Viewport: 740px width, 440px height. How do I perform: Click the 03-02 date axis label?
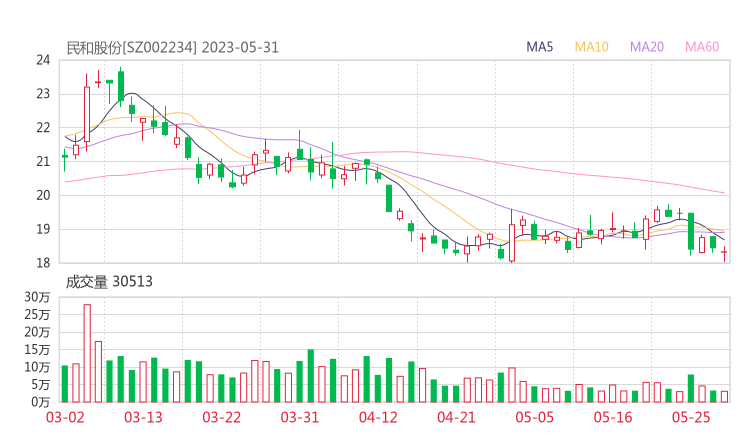[x=65, y=417]
